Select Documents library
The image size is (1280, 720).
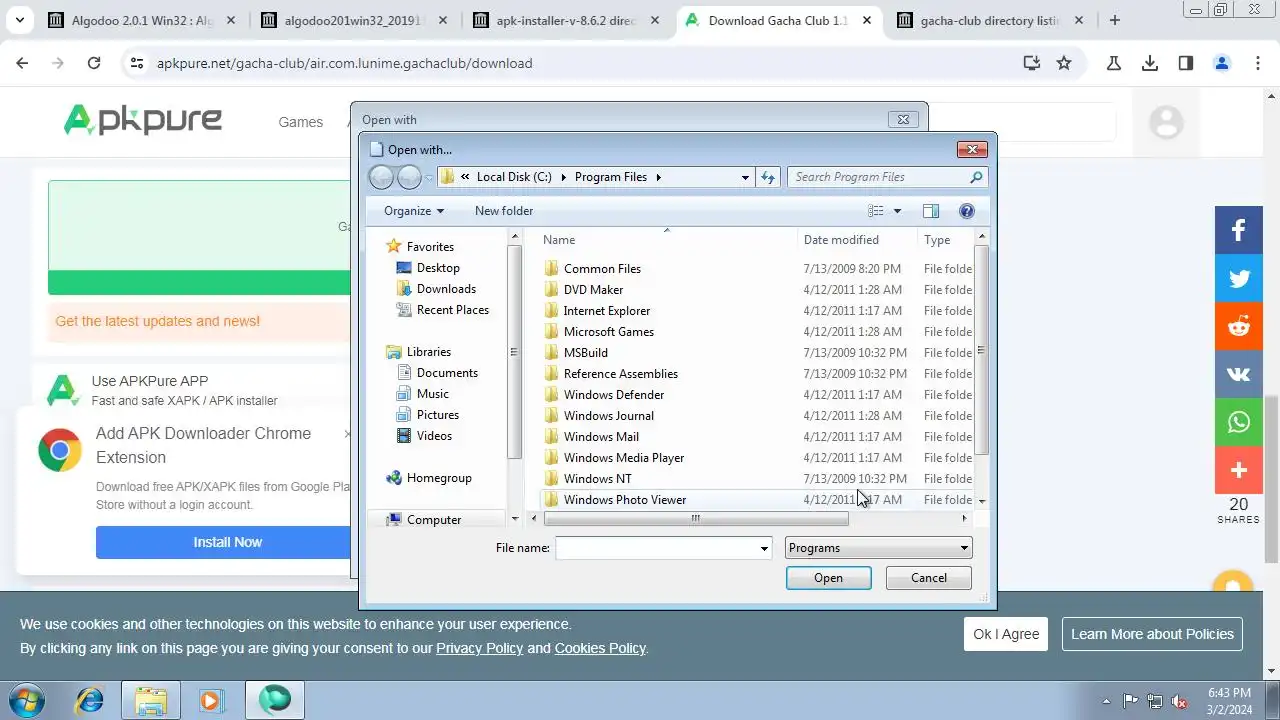click(x=447, y=373)
